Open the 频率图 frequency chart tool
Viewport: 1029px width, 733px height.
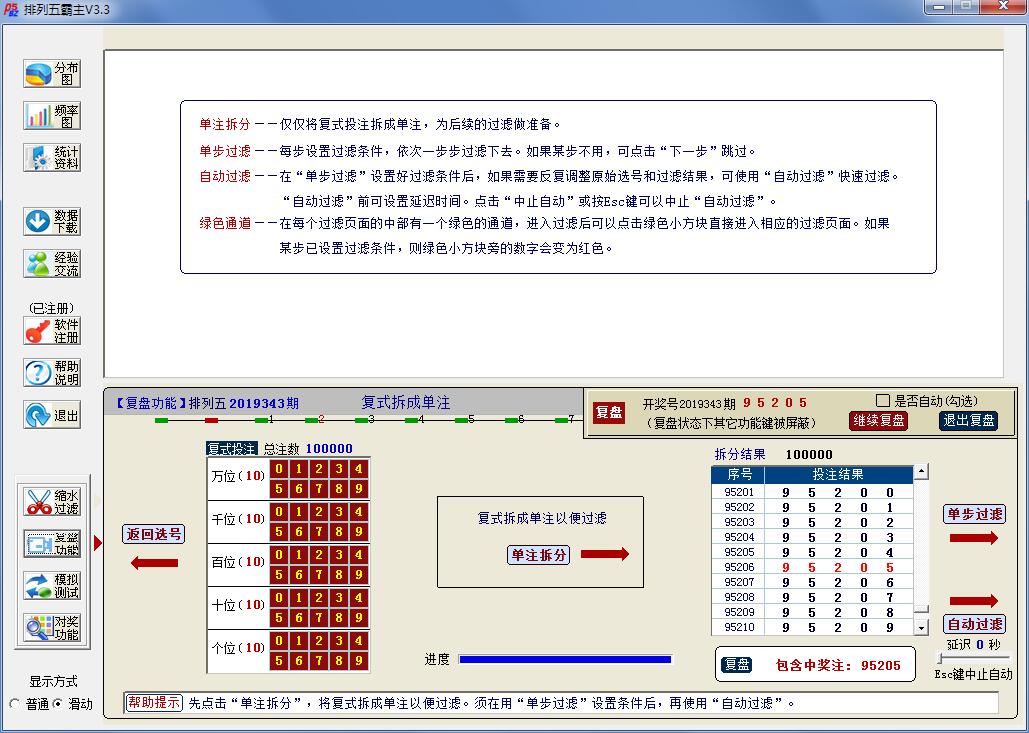pos(50,115)
